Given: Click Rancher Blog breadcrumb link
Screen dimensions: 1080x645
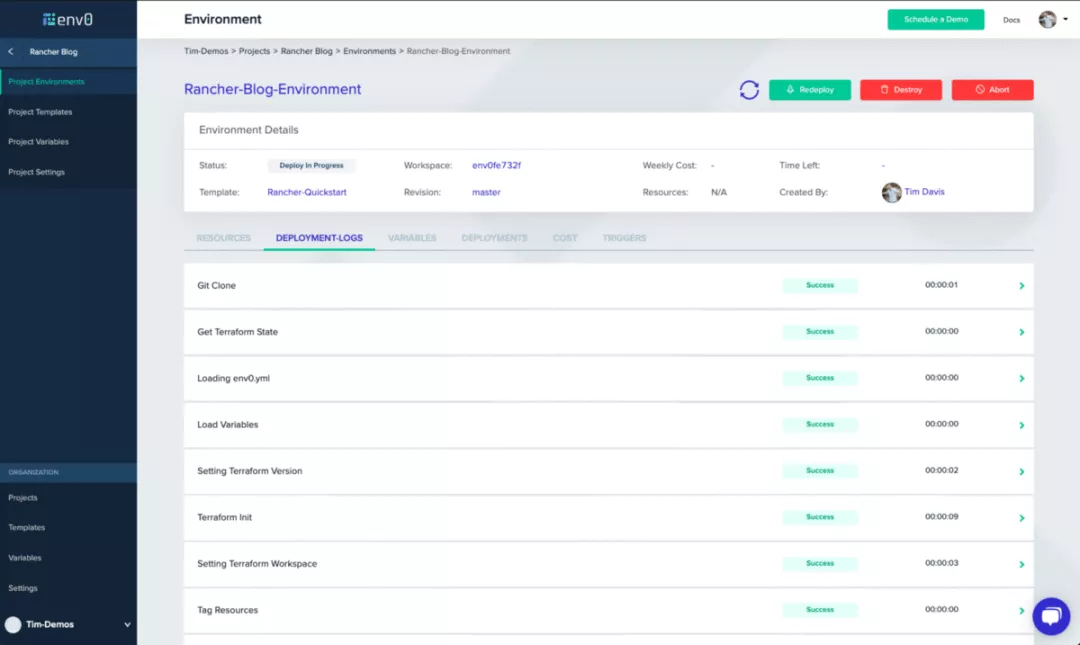Looking at the screenshot, I should [x=307, y=51].
